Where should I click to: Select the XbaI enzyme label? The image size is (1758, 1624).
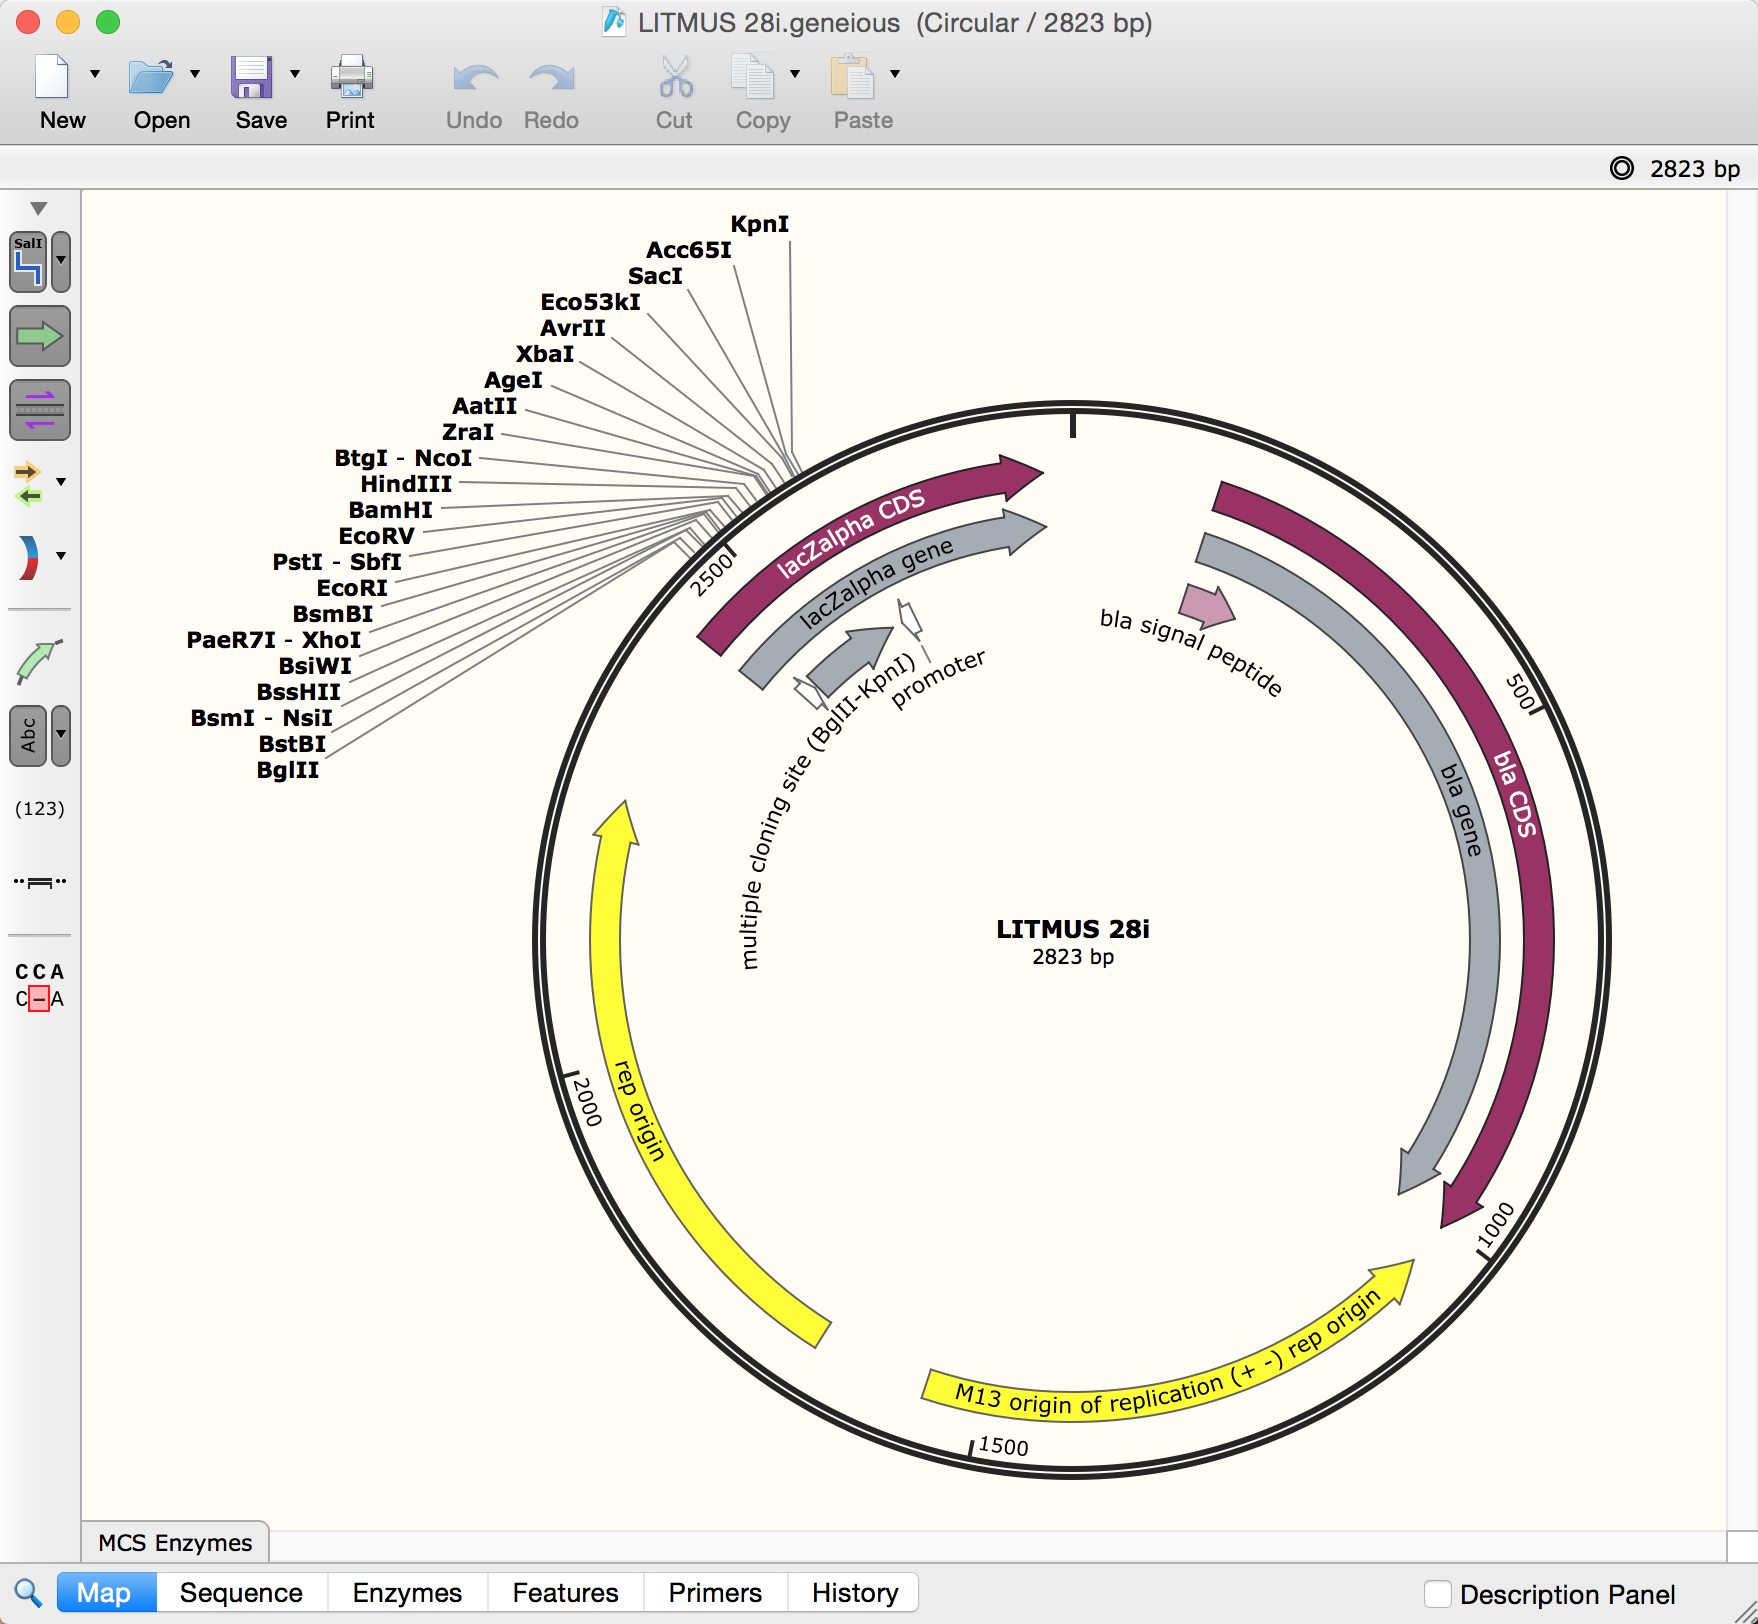click(545, 354)
